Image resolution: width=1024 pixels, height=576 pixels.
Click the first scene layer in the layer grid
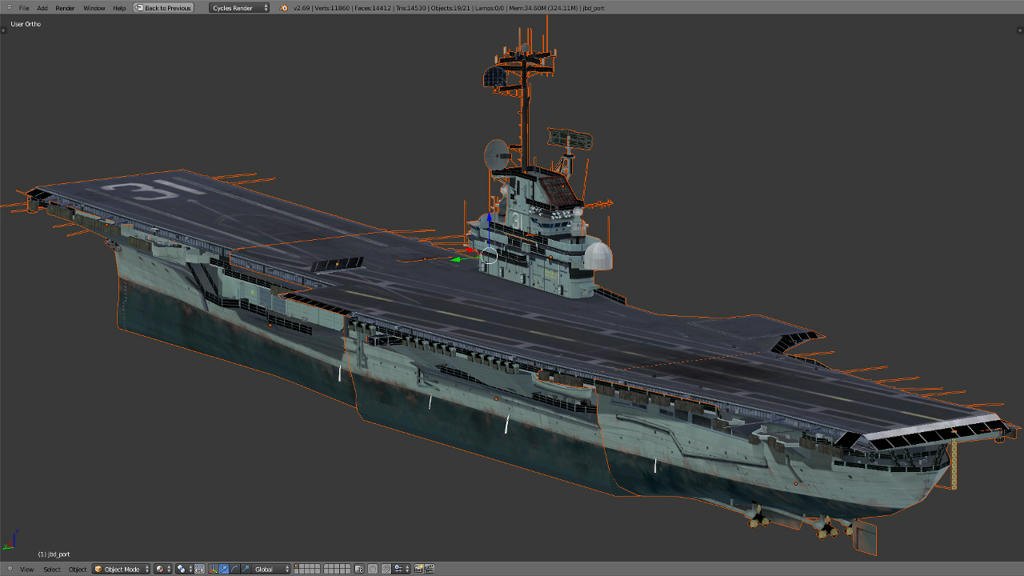tap(298, 567)
